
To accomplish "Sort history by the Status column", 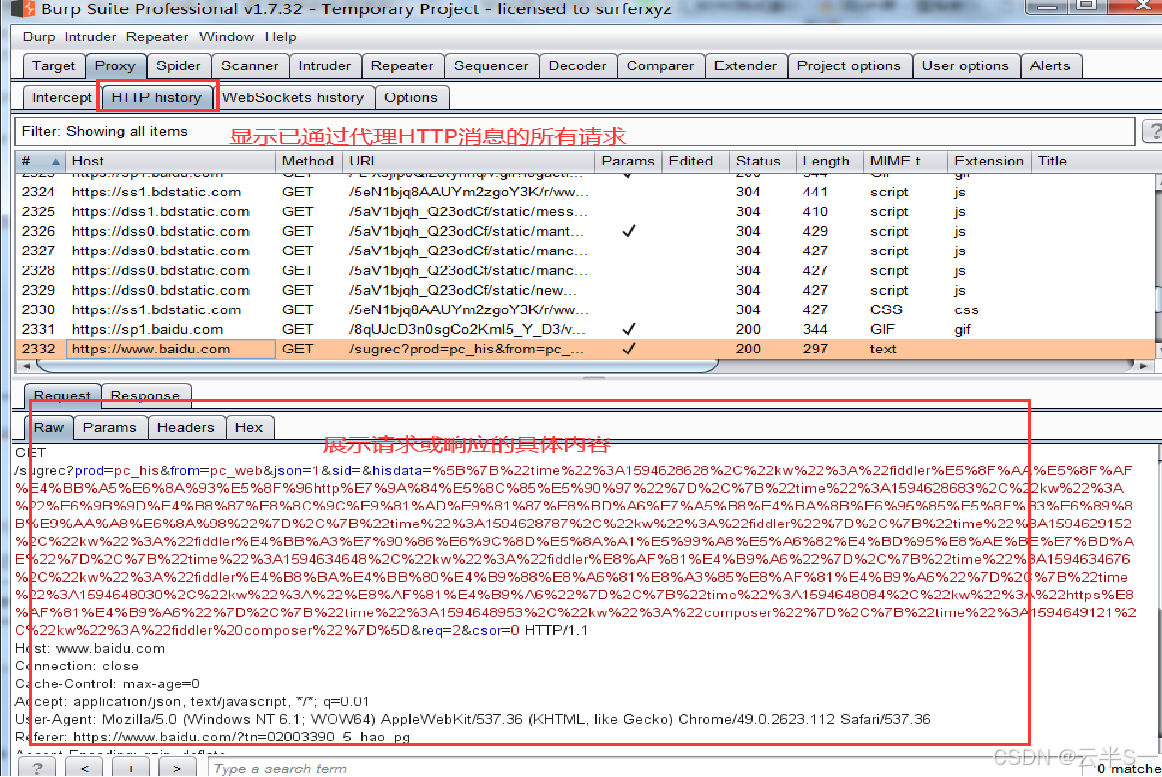I will pyautogui.click(x=762, y=161).
